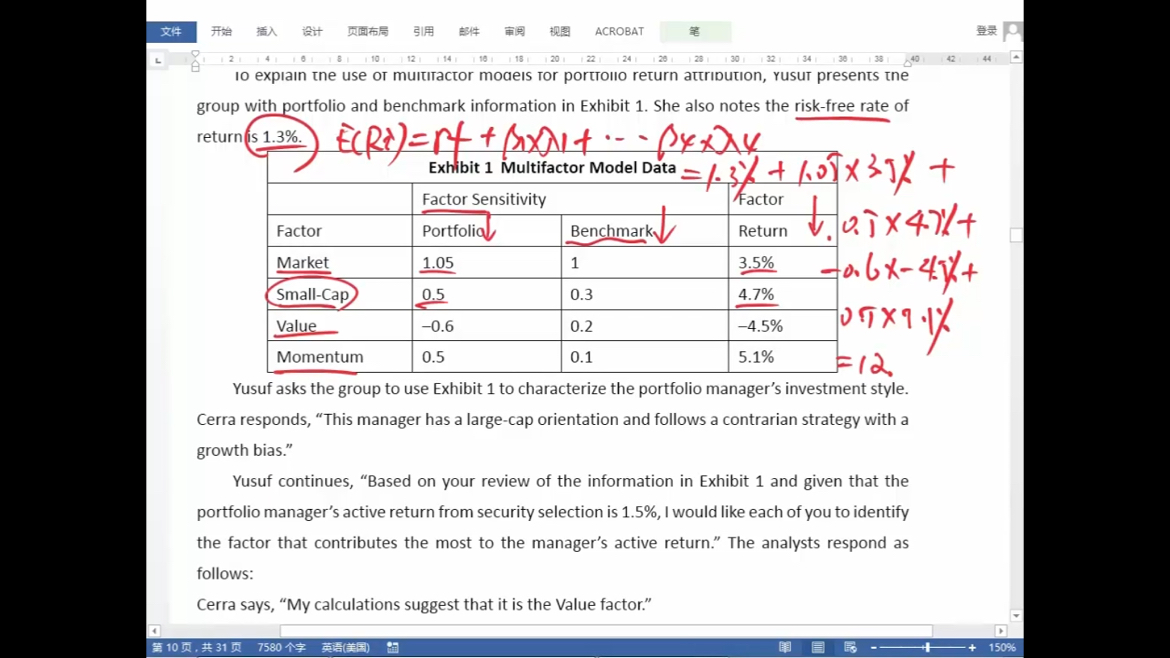
Task: Click the vertical scrollbar down arrow
Action: coord(1016,616)
